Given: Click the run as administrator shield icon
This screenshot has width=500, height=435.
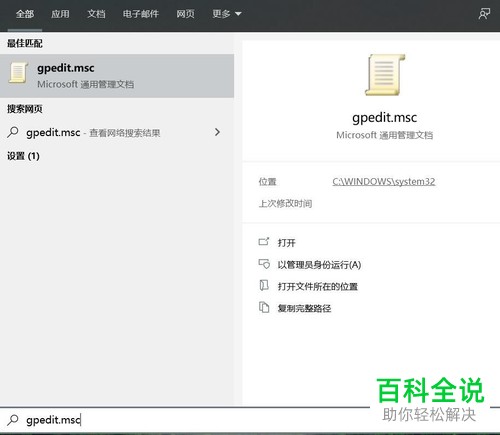Looking at the screenshot, I should click(x=264, y=264).
